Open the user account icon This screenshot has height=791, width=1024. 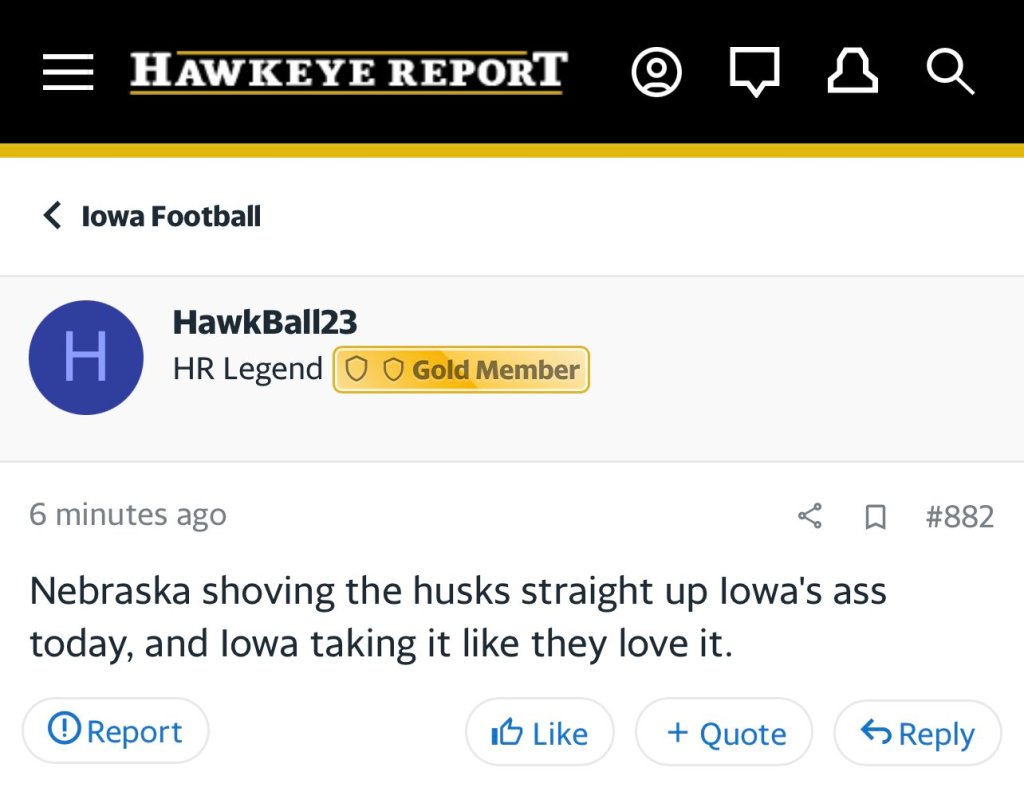coord(657,72)
